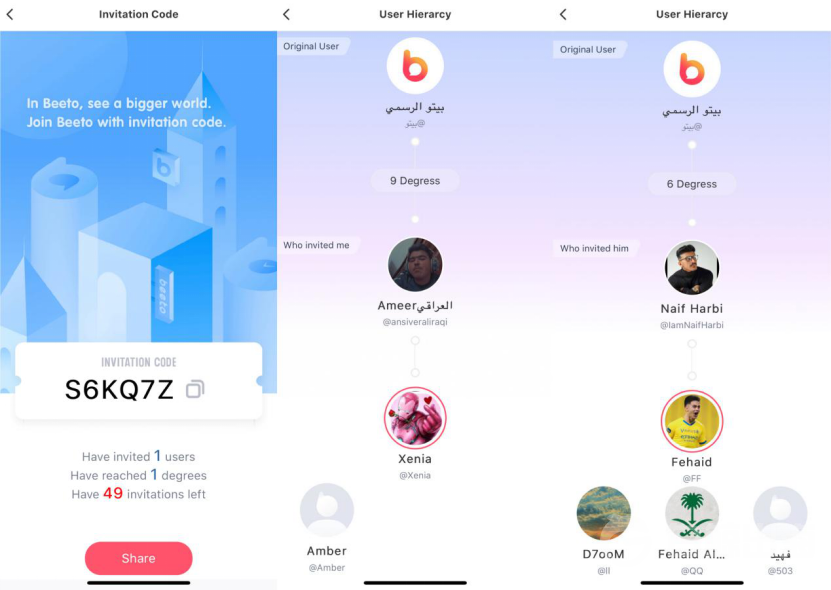Copy the invitation code S6KQ7Z
831x590 pixels.
tap(195, 390)
